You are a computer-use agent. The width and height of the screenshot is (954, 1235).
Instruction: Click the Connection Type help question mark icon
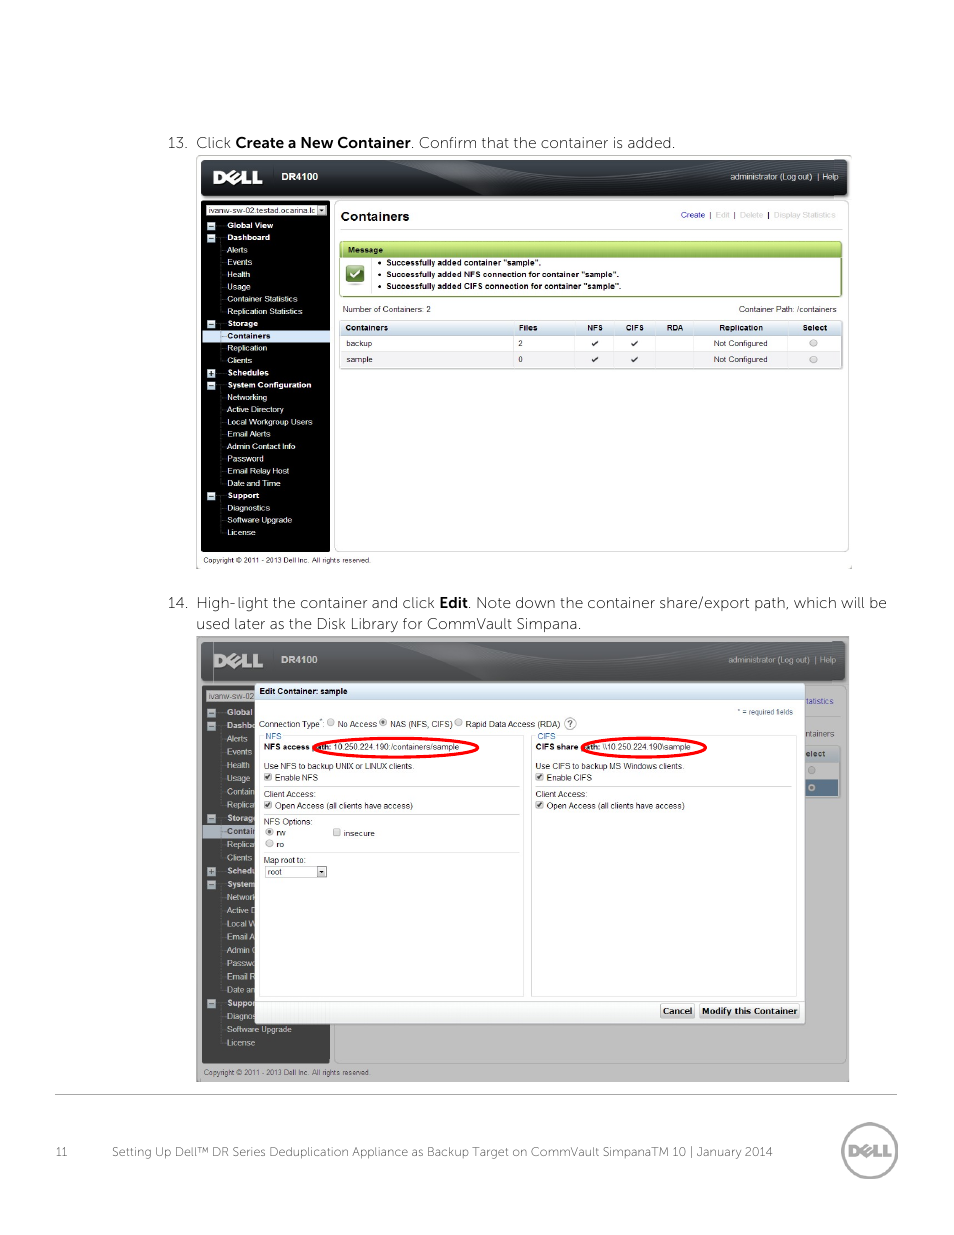click(x=570, y=724)
